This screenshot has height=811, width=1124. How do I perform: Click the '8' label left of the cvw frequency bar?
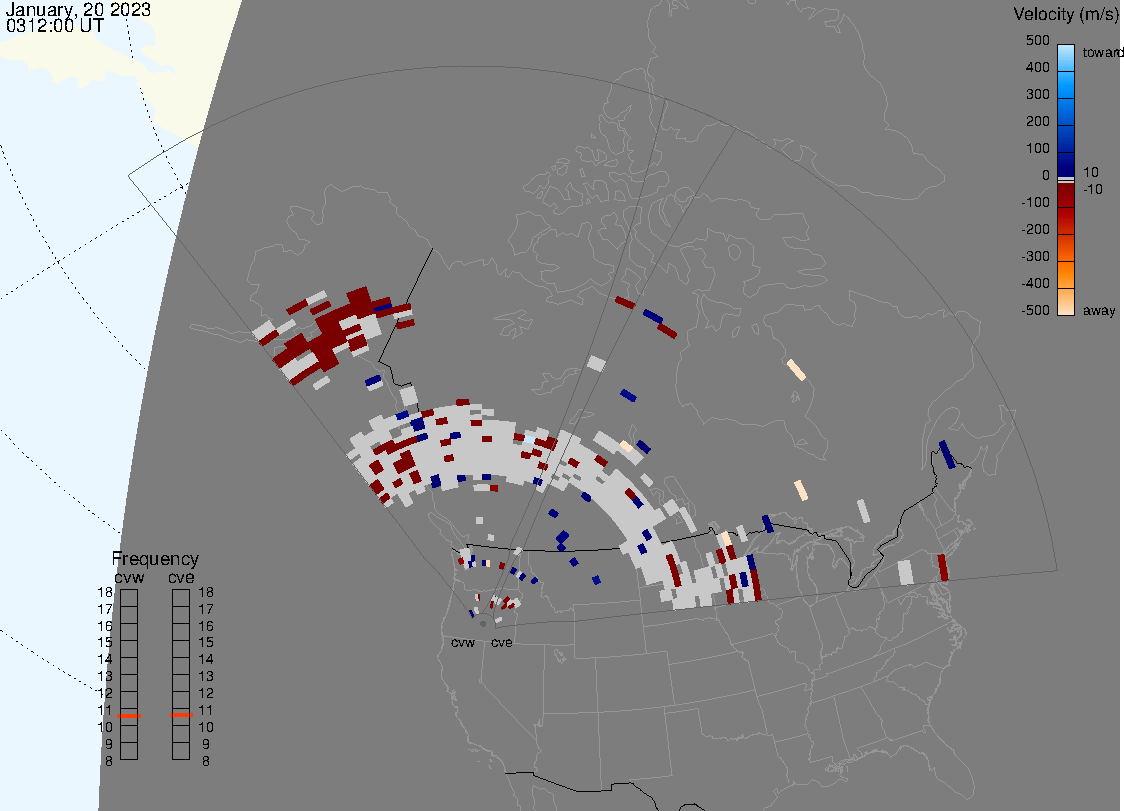(x=109, y=761)
